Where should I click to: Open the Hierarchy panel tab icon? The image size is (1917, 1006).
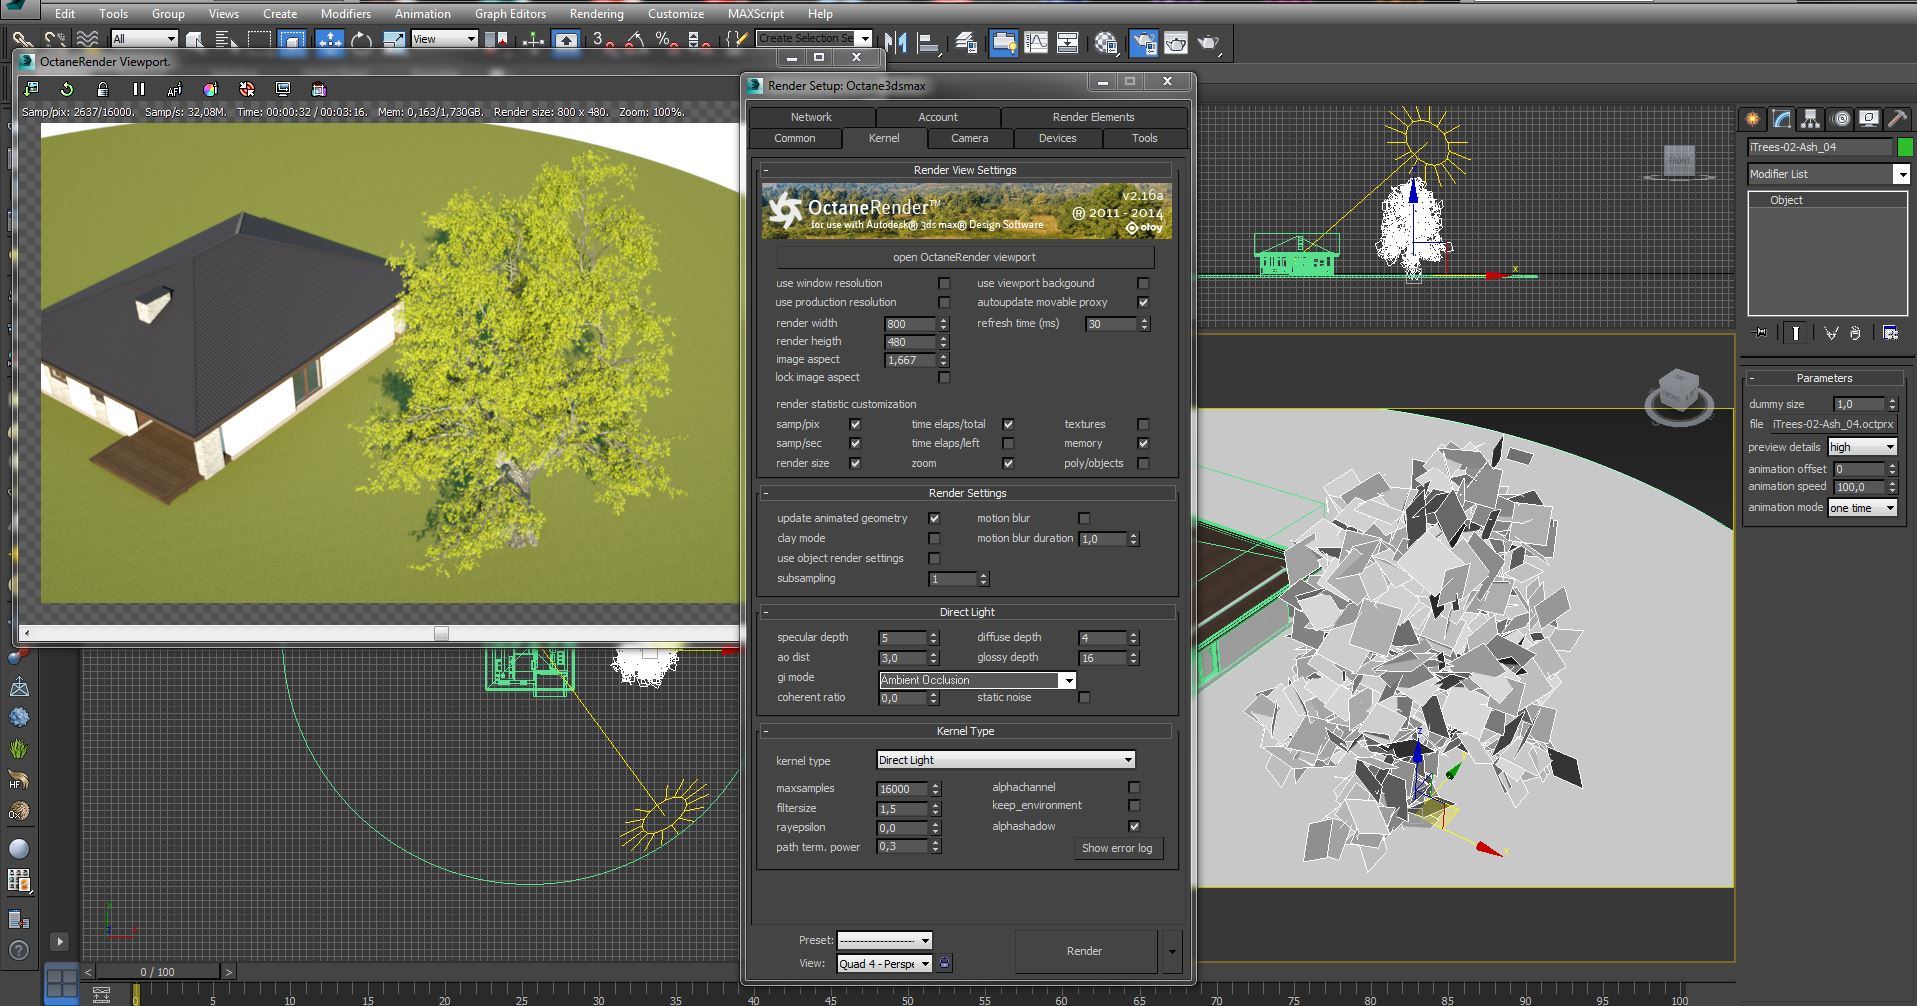[x=1810, y=119]
